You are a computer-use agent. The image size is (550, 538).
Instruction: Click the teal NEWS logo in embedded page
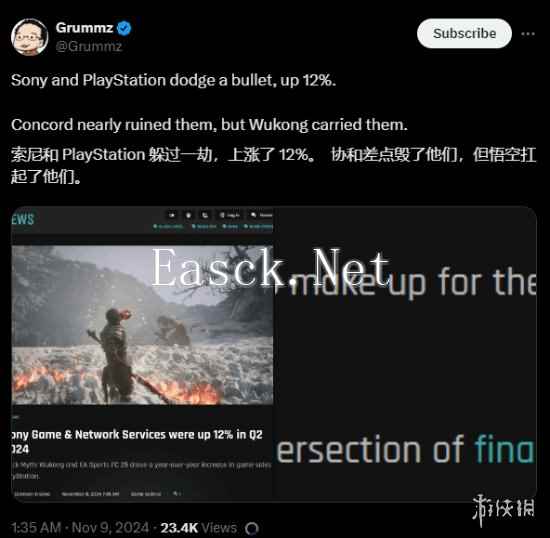point(23,220)
